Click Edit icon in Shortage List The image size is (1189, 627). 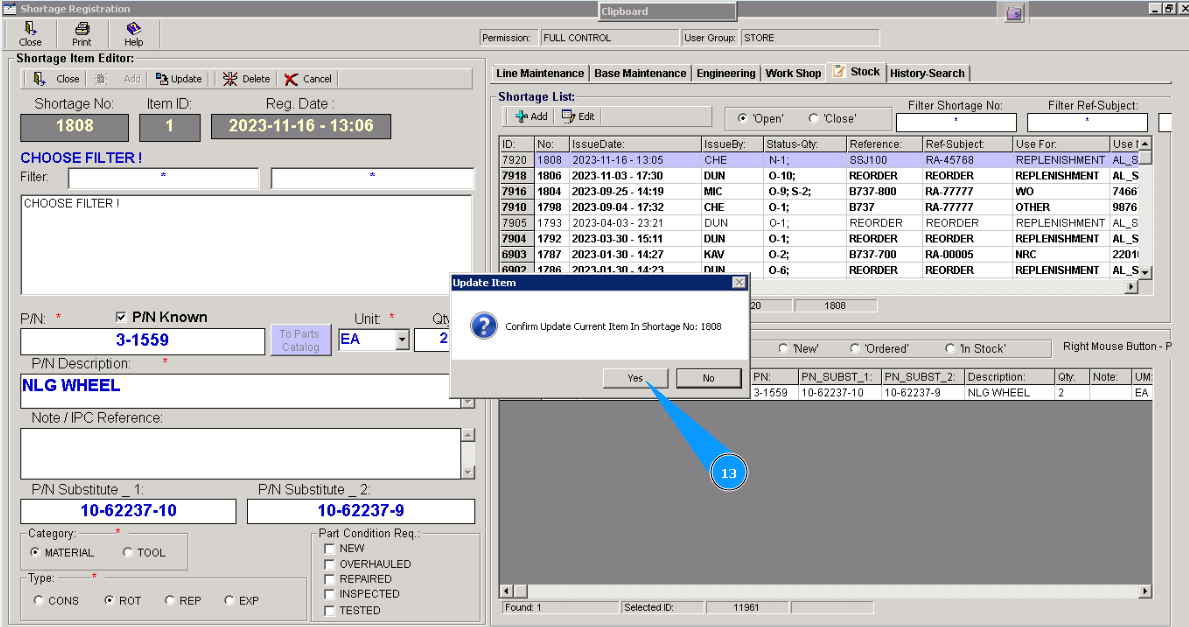569,117
